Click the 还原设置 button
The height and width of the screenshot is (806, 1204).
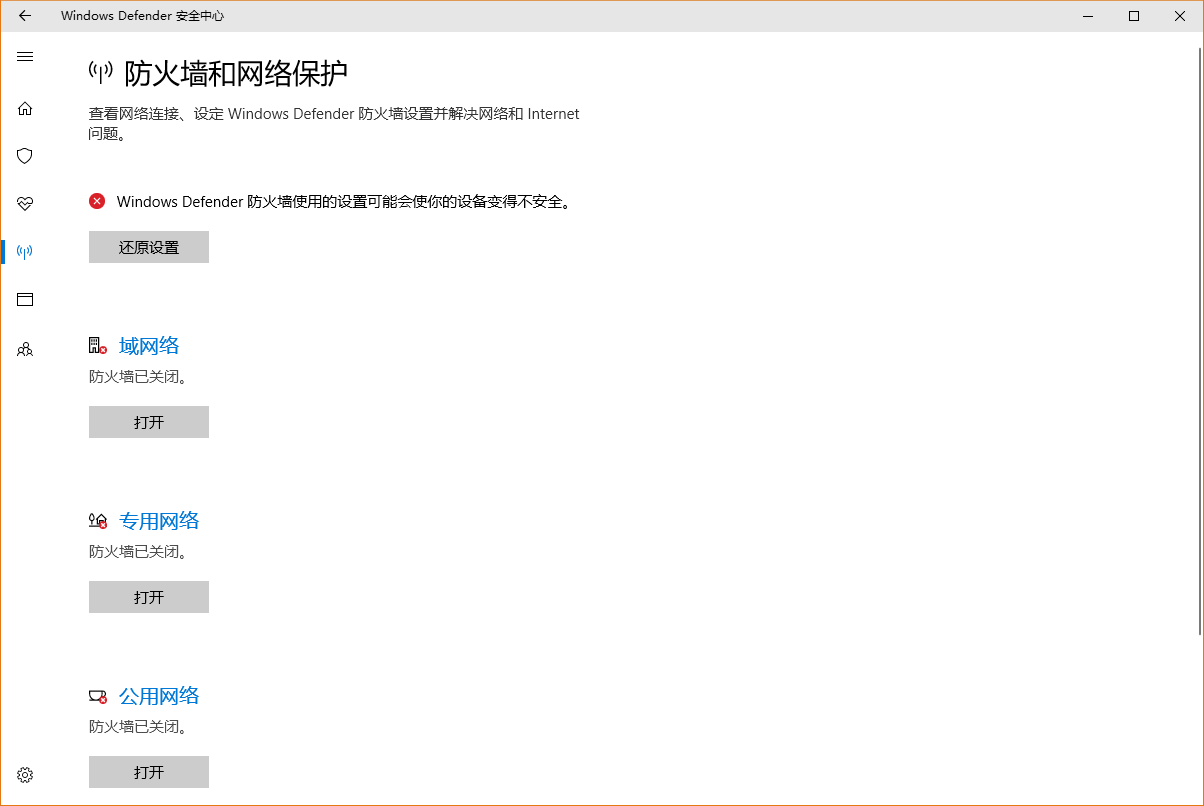pyautogui.click(x=149, y=247)
